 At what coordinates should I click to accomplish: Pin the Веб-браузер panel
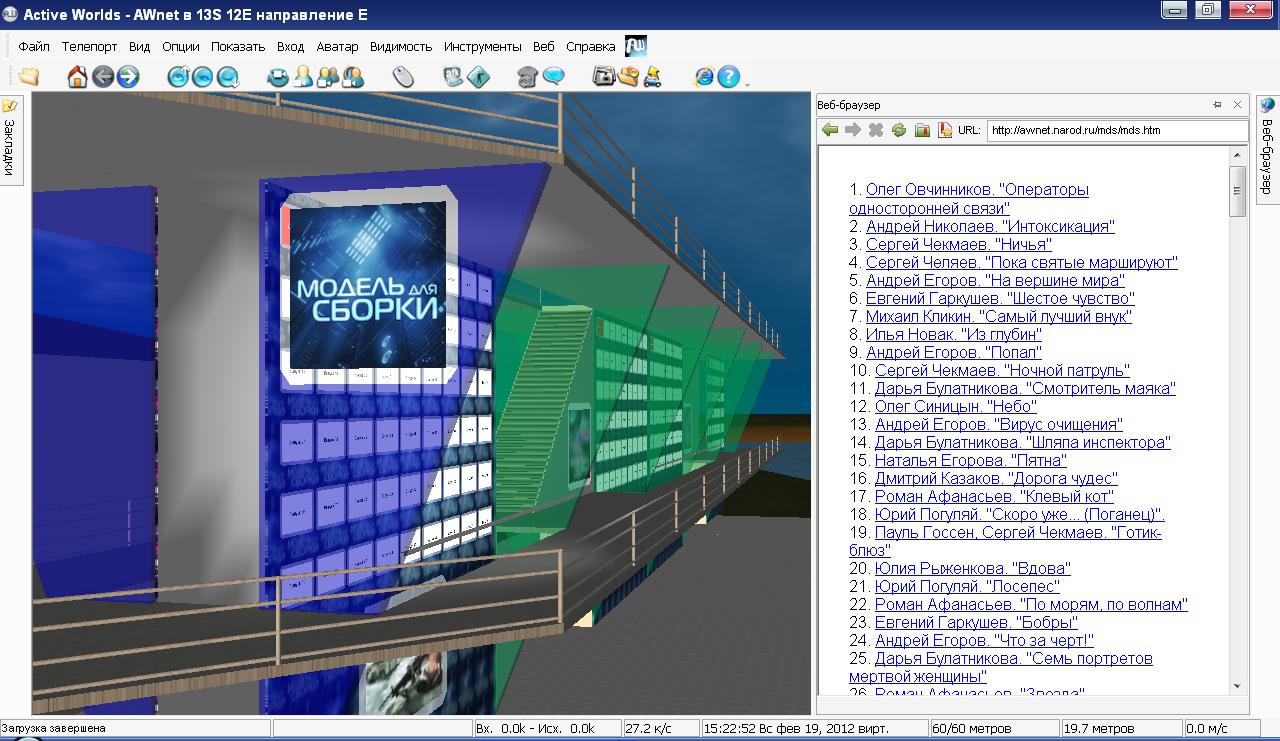pos(1218,104)
